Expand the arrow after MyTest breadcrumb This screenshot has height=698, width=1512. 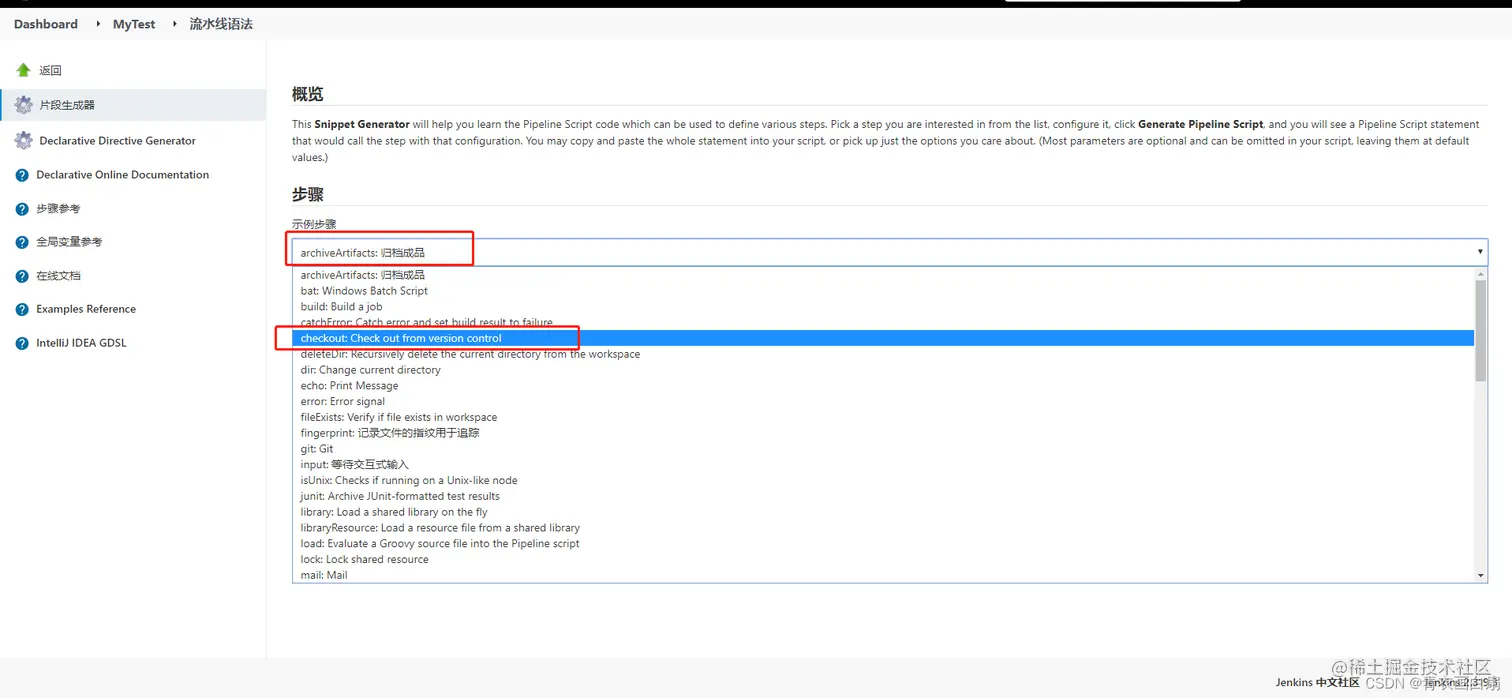click(174, 23)
